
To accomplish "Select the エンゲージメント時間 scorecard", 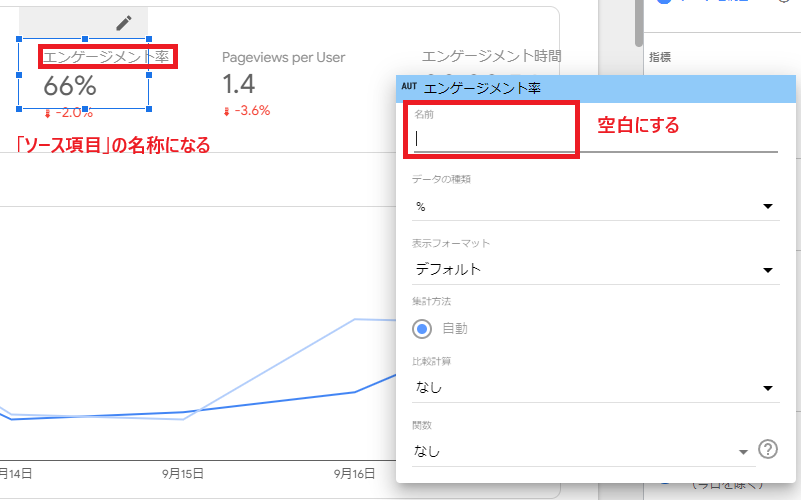I will [x=491, y=58].
